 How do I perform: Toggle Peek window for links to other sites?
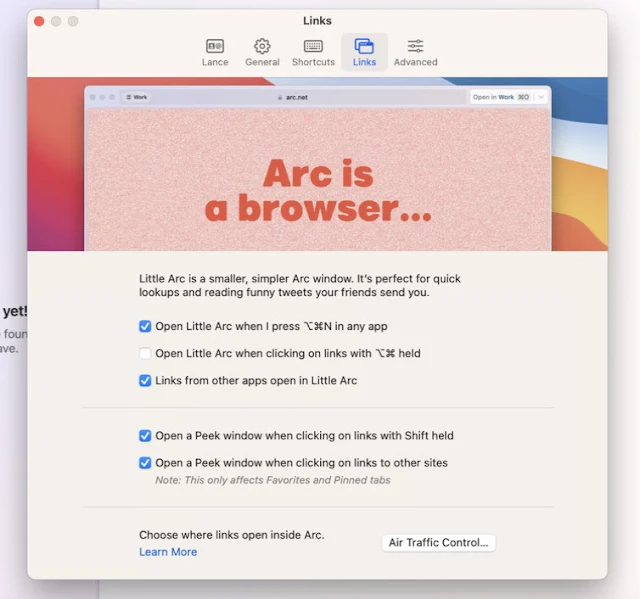tap(145, 463)
